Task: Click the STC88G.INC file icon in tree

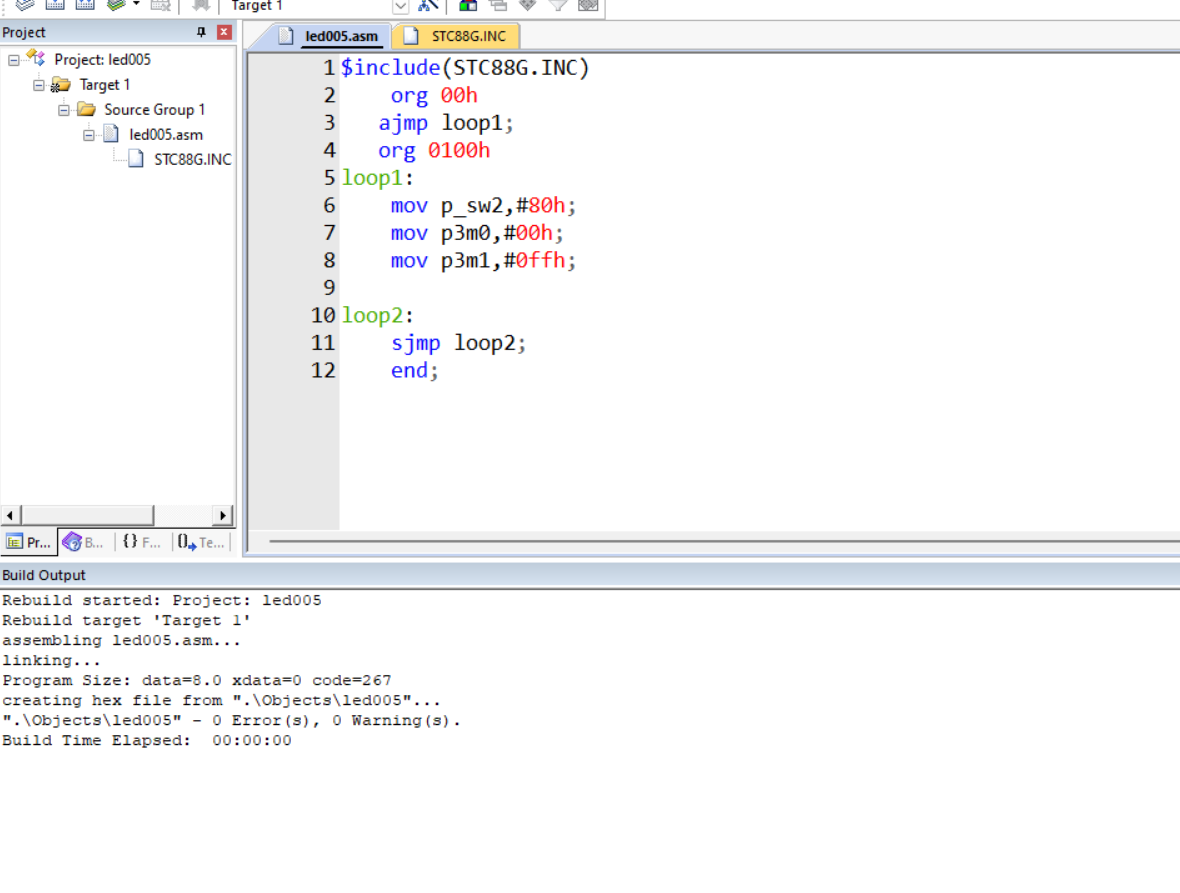Action: pos(136,159)
